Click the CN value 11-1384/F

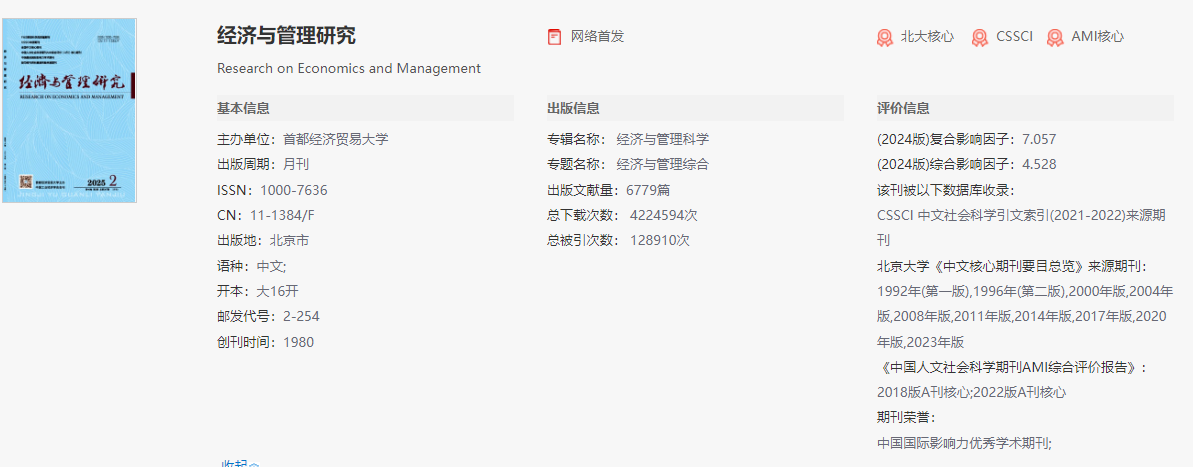282,215
